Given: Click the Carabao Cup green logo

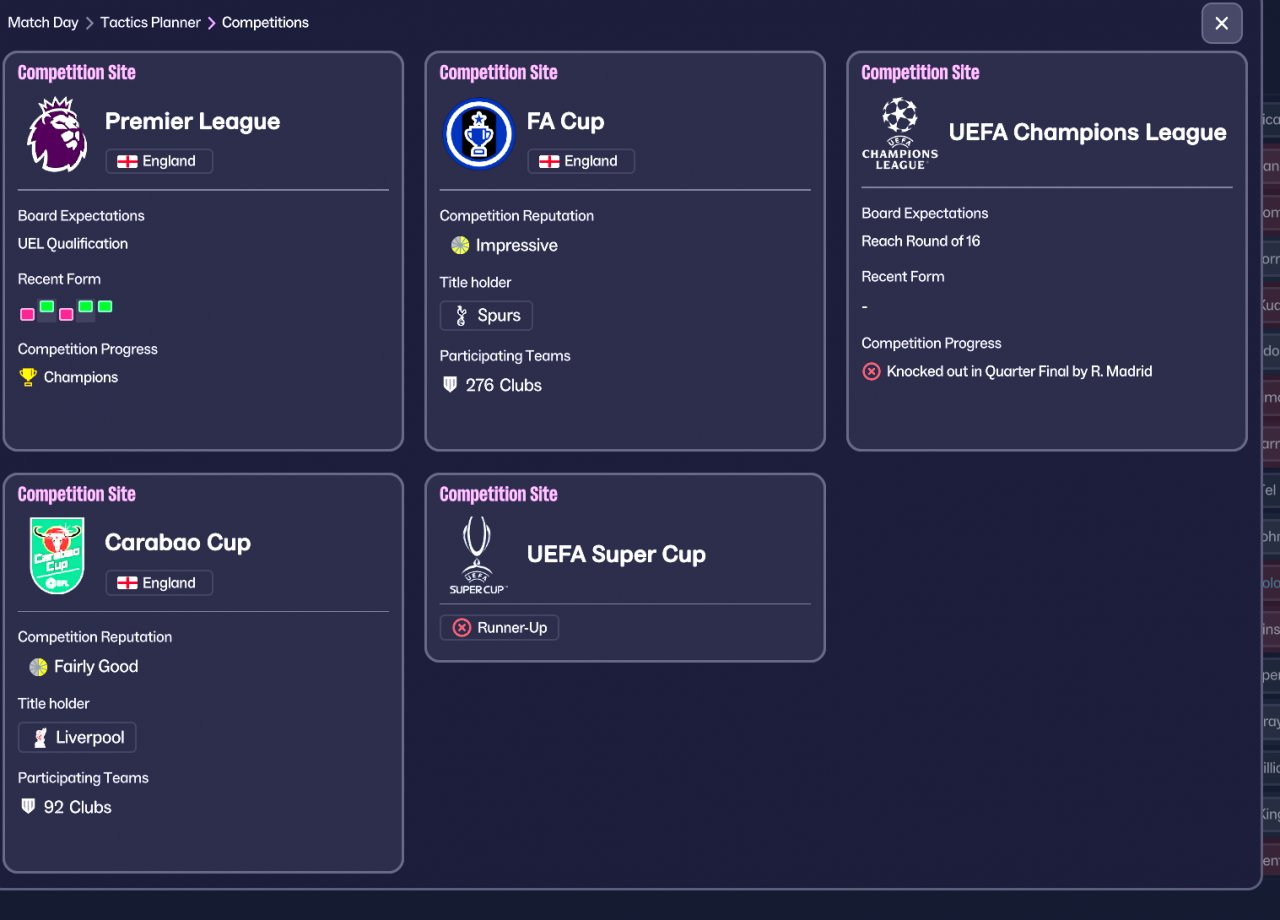Looking at the screenshot, I should tap(57, 556).
